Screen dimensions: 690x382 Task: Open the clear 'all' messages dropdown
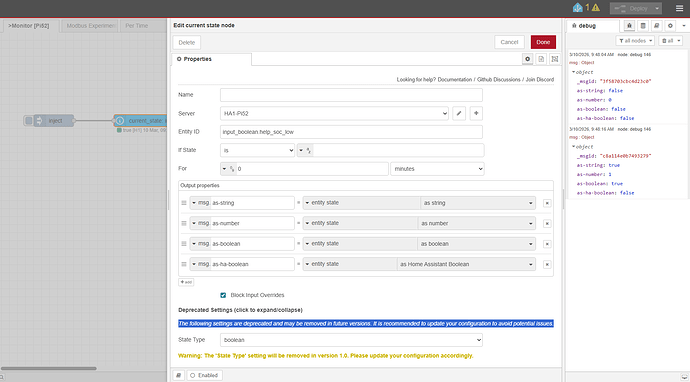(x=671, y=41)
